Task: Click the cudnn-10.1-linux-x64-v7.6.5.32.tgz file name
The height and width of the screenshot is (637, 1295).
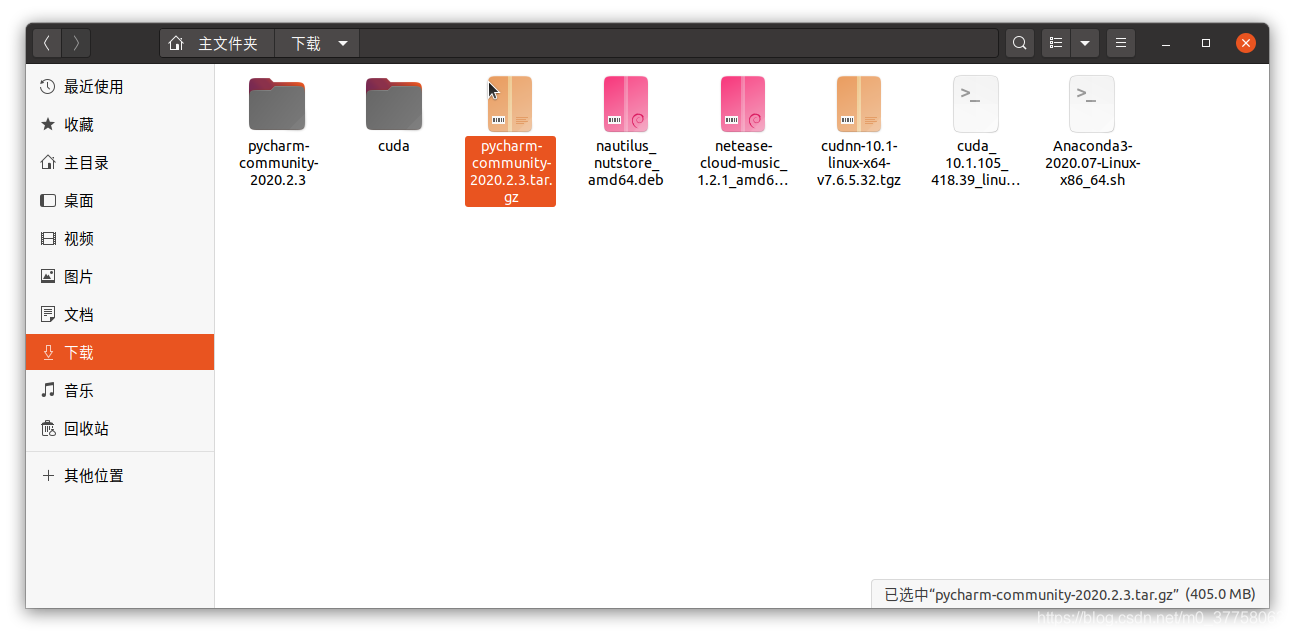Action: tap(859, 163)
